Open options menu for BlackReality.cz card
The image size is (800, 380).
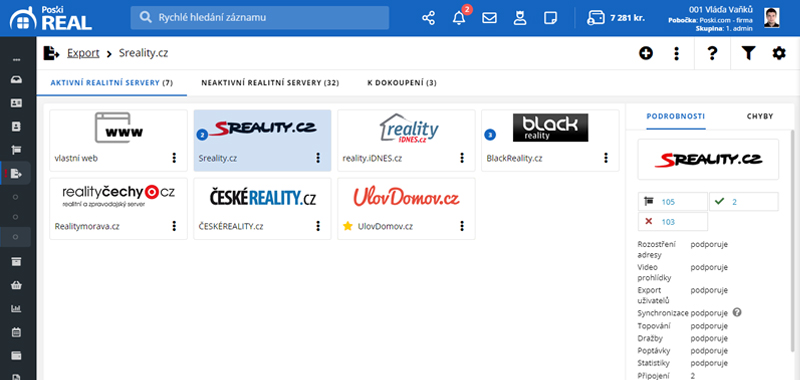(606, 158)
